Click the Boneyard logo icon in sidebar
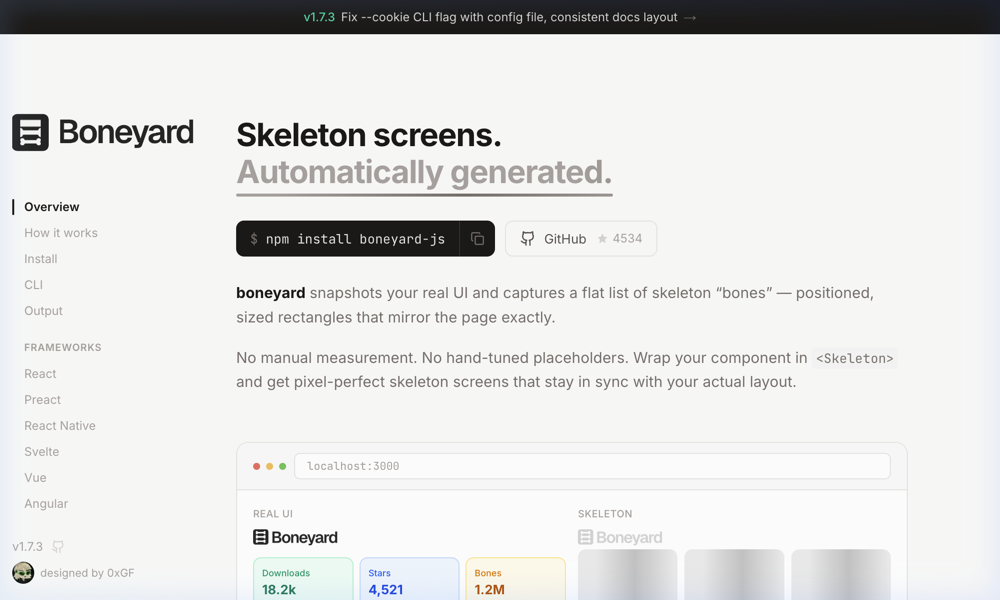This screenshot has height=600, width=1000. pyautogui.click(x=30, y=132)
